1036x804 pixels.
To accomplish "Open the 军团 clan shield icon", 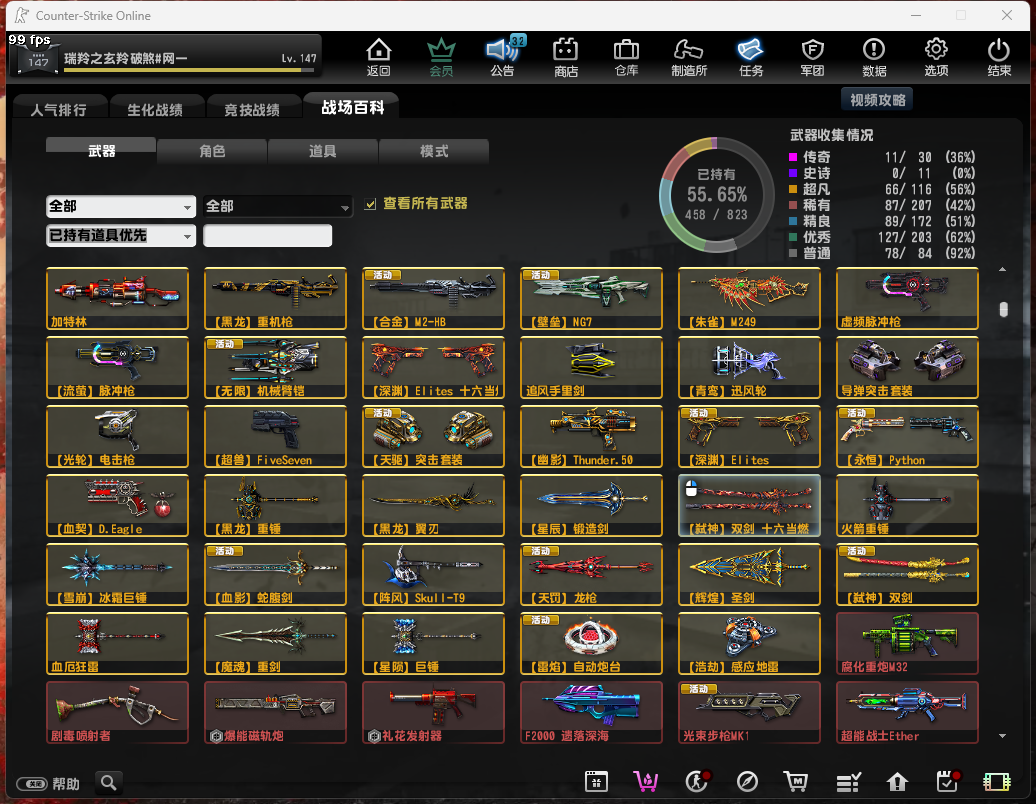I will coord(812,57).
